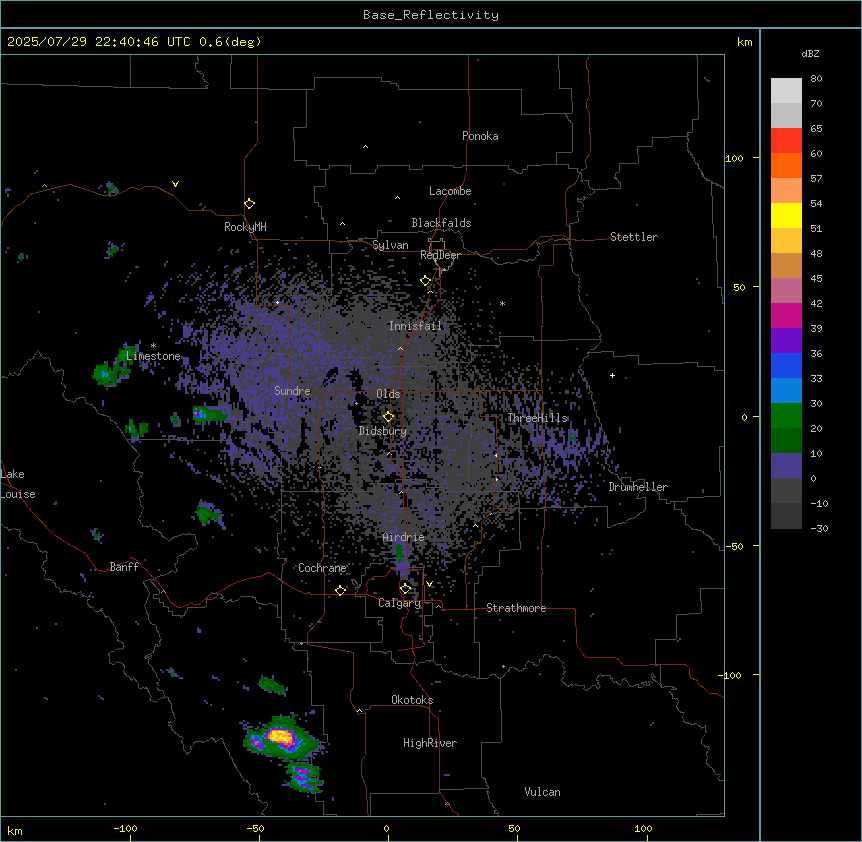Screen dimensions: 862x842
Task: Click the asterisk marker above Limestone label
Action: 153,346
